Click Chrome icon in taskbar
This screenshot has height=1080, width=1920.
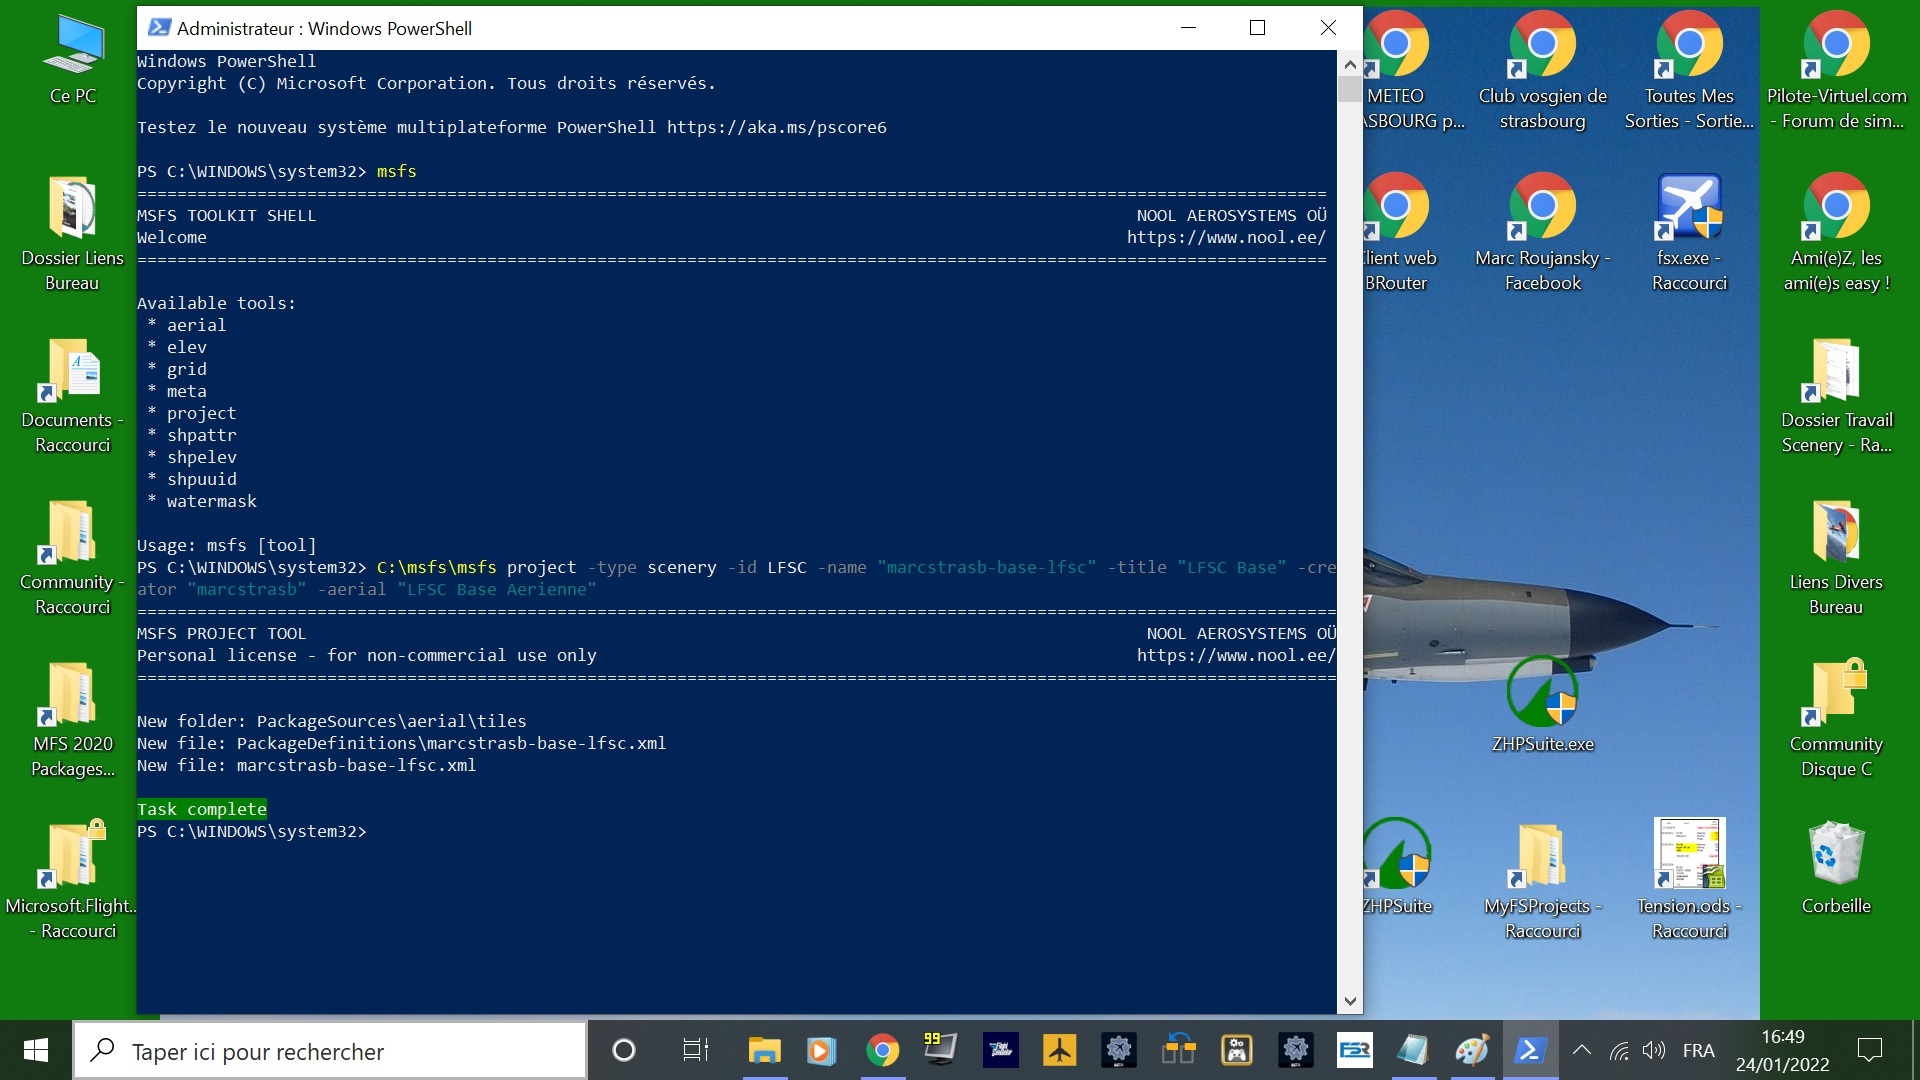882,1050
